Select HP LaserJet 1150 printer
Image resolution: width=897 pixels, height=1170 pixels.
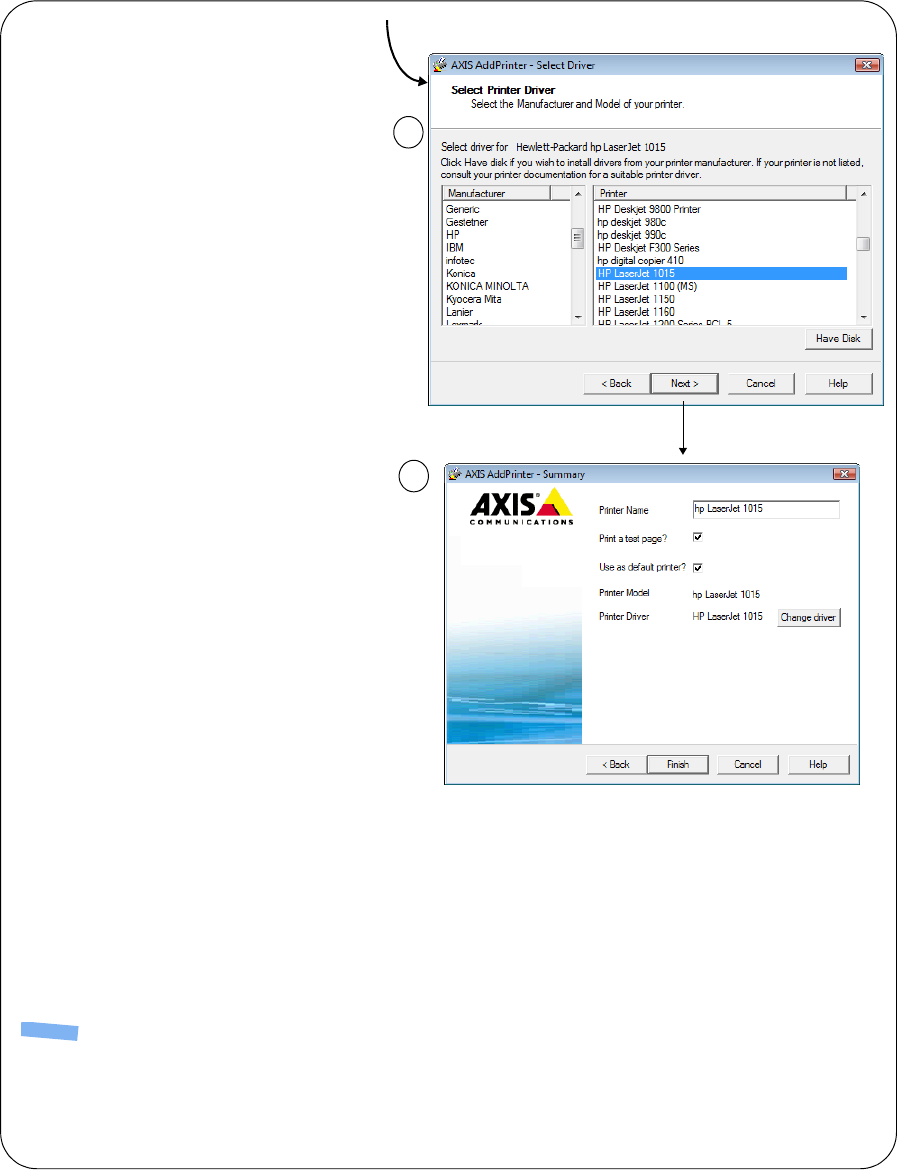[636, 299]
